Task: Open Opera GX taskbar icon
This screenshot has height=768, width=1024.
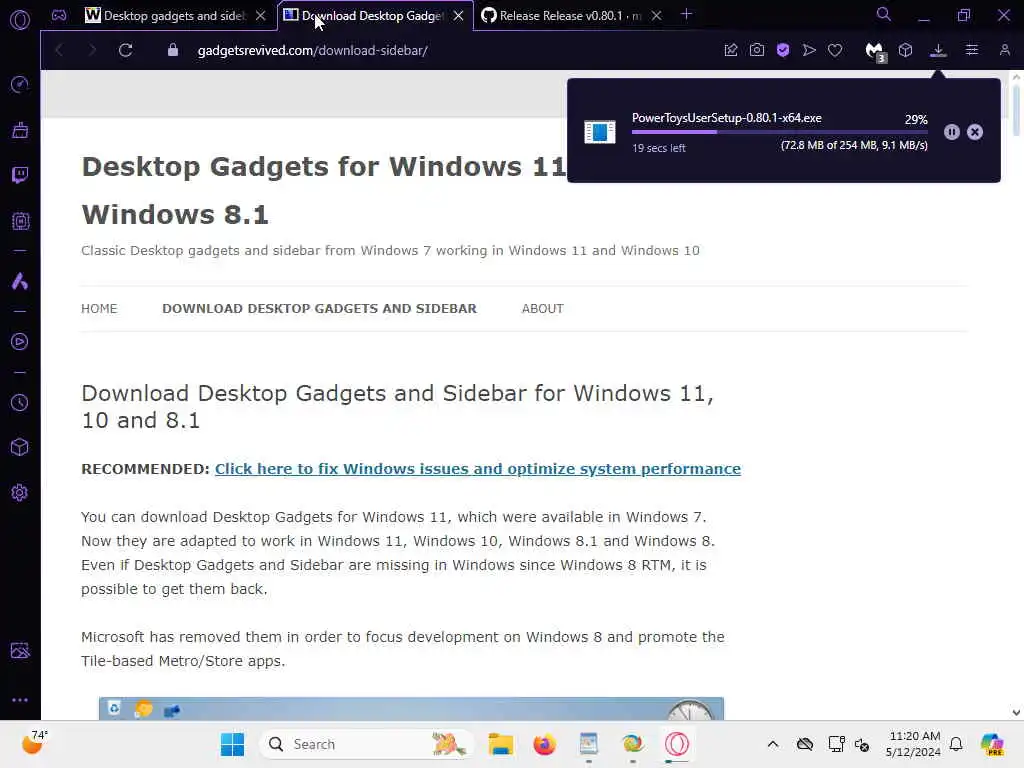Action: click(x=677, y=744)
